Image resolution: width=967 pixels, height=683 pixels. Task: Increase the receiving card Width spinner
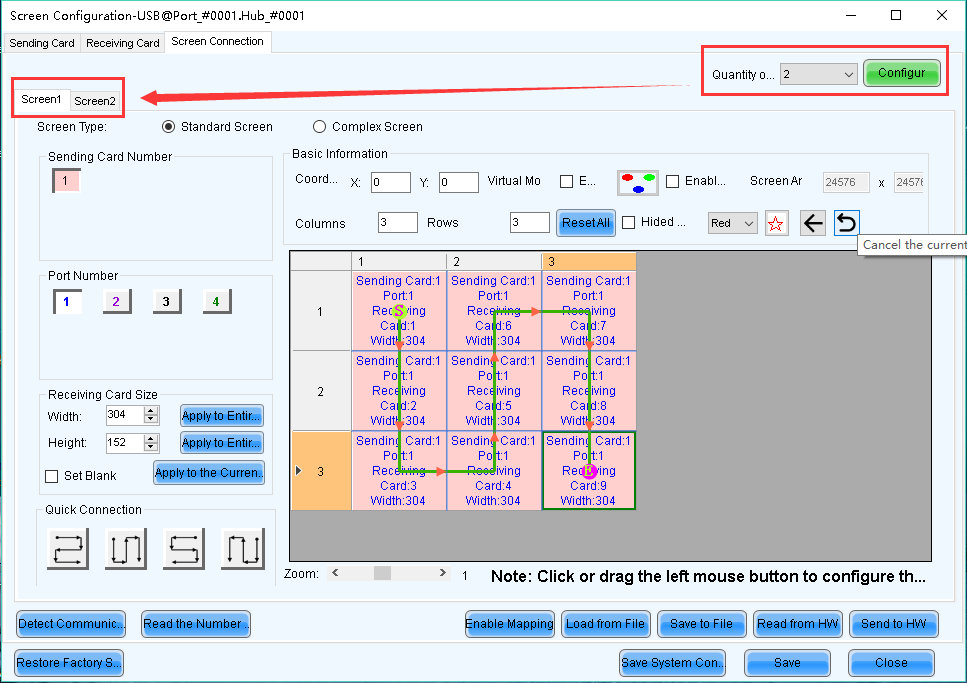point(151,410)
